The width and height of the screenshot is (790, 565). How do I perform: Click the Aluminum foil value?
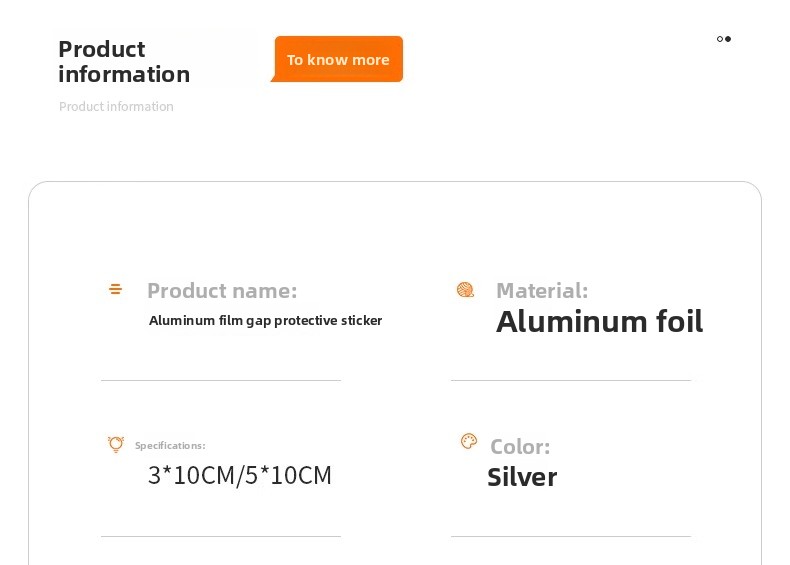600,322
